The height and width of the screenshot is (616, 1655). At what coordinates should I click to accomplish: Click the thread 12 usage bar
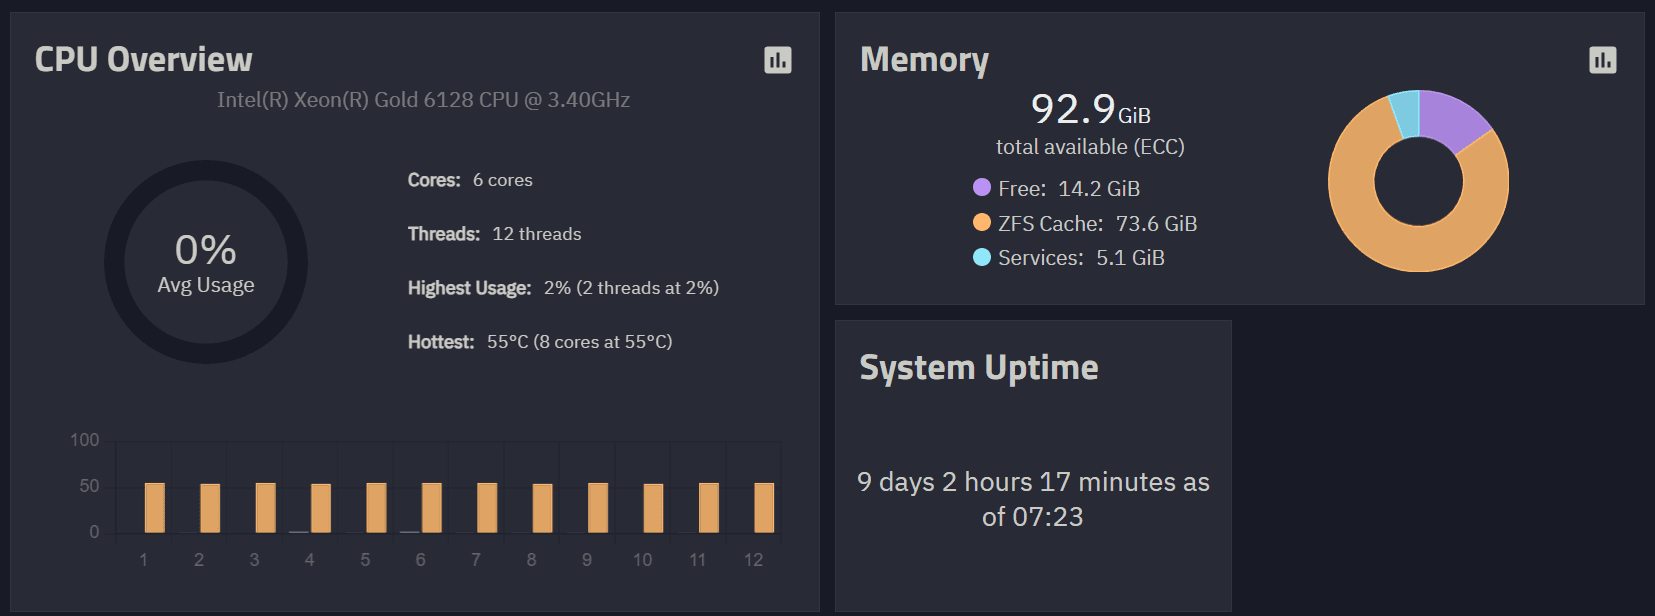coord(764,508)
